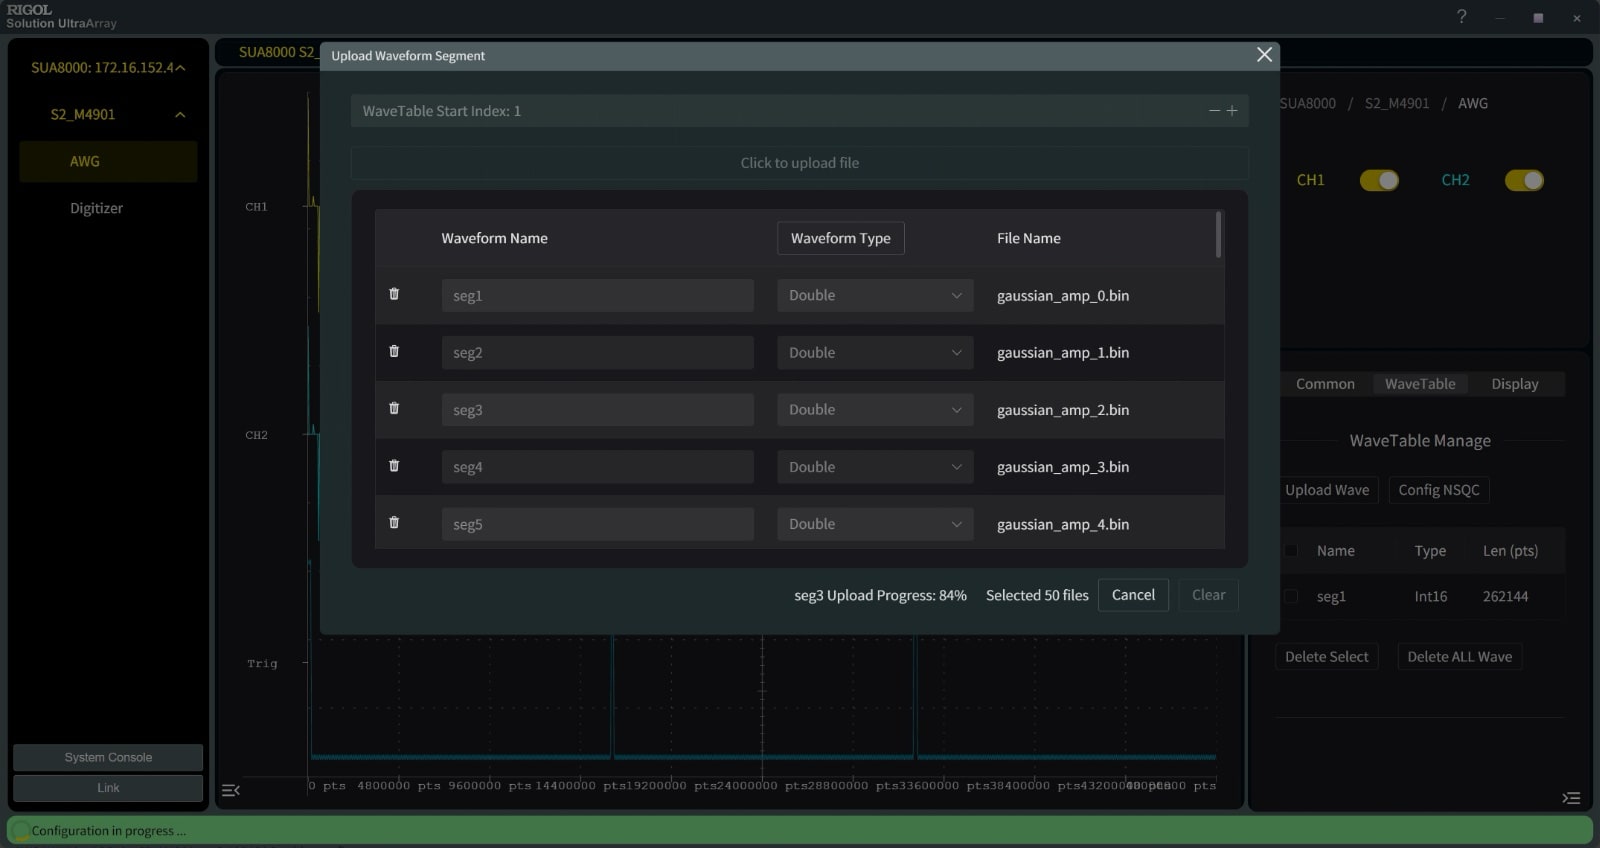Close the Upload Waveform Segment dialog

click(1264, 55)
